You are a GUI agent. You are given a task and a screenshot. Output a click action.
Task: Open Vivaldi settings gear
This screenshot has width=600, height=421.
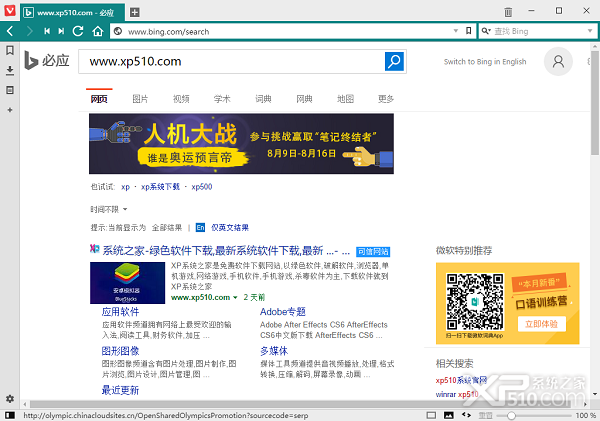[10, 399]
